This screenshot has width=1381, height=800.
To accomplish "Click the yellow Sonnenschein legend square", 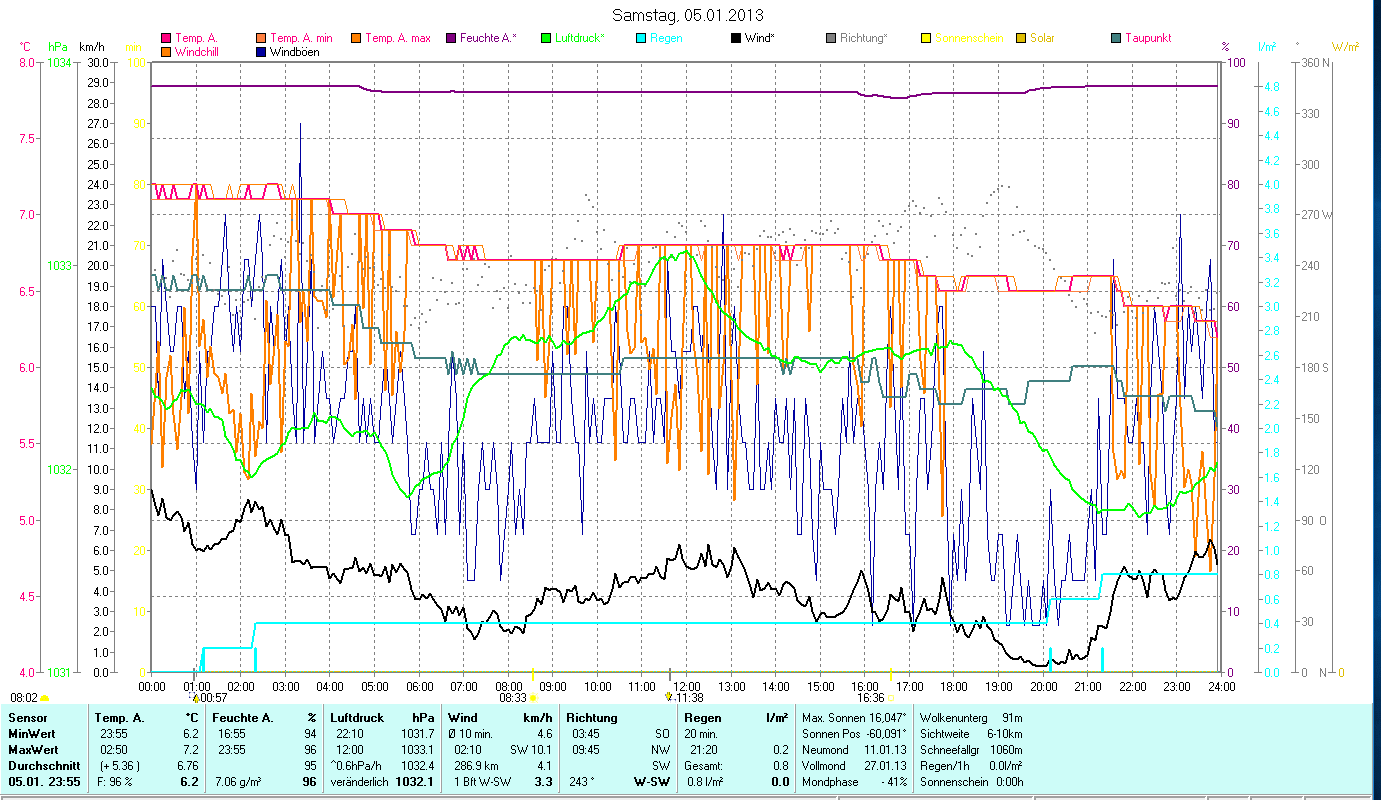I will (x=926, y=39).
